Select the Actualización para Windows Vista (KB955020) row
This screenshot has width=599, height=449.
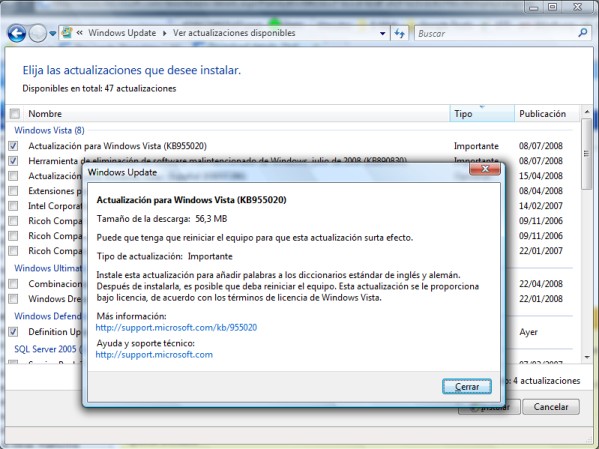290,146
